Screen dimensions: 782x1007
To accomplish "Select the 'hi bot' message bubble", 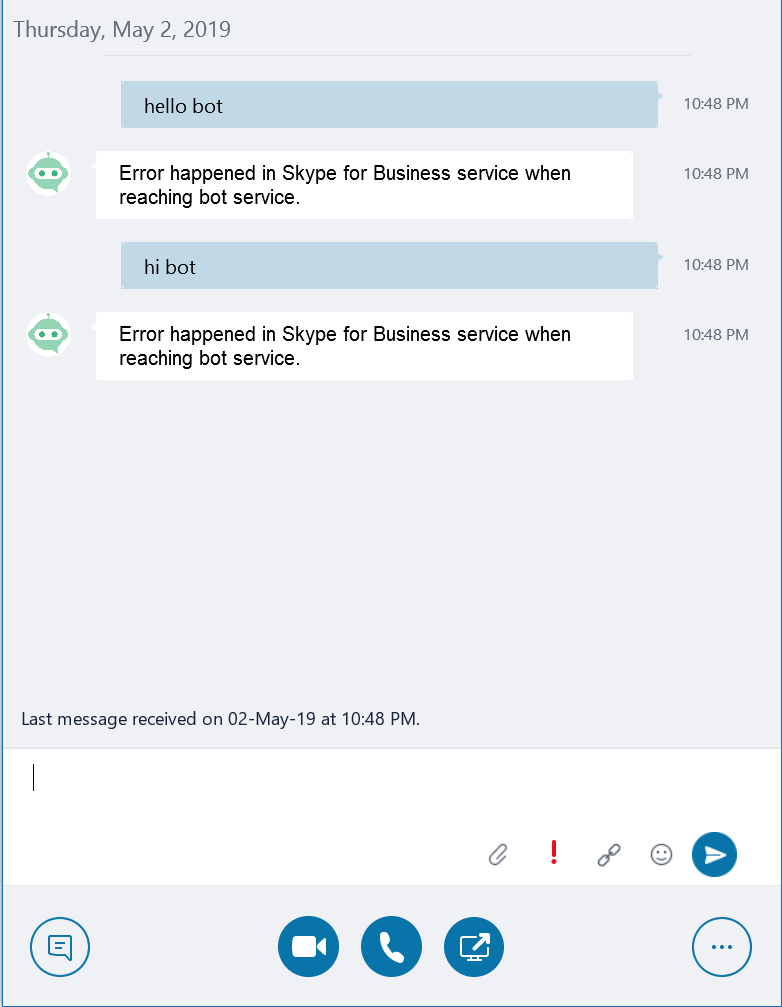I will tap(389, 265).
